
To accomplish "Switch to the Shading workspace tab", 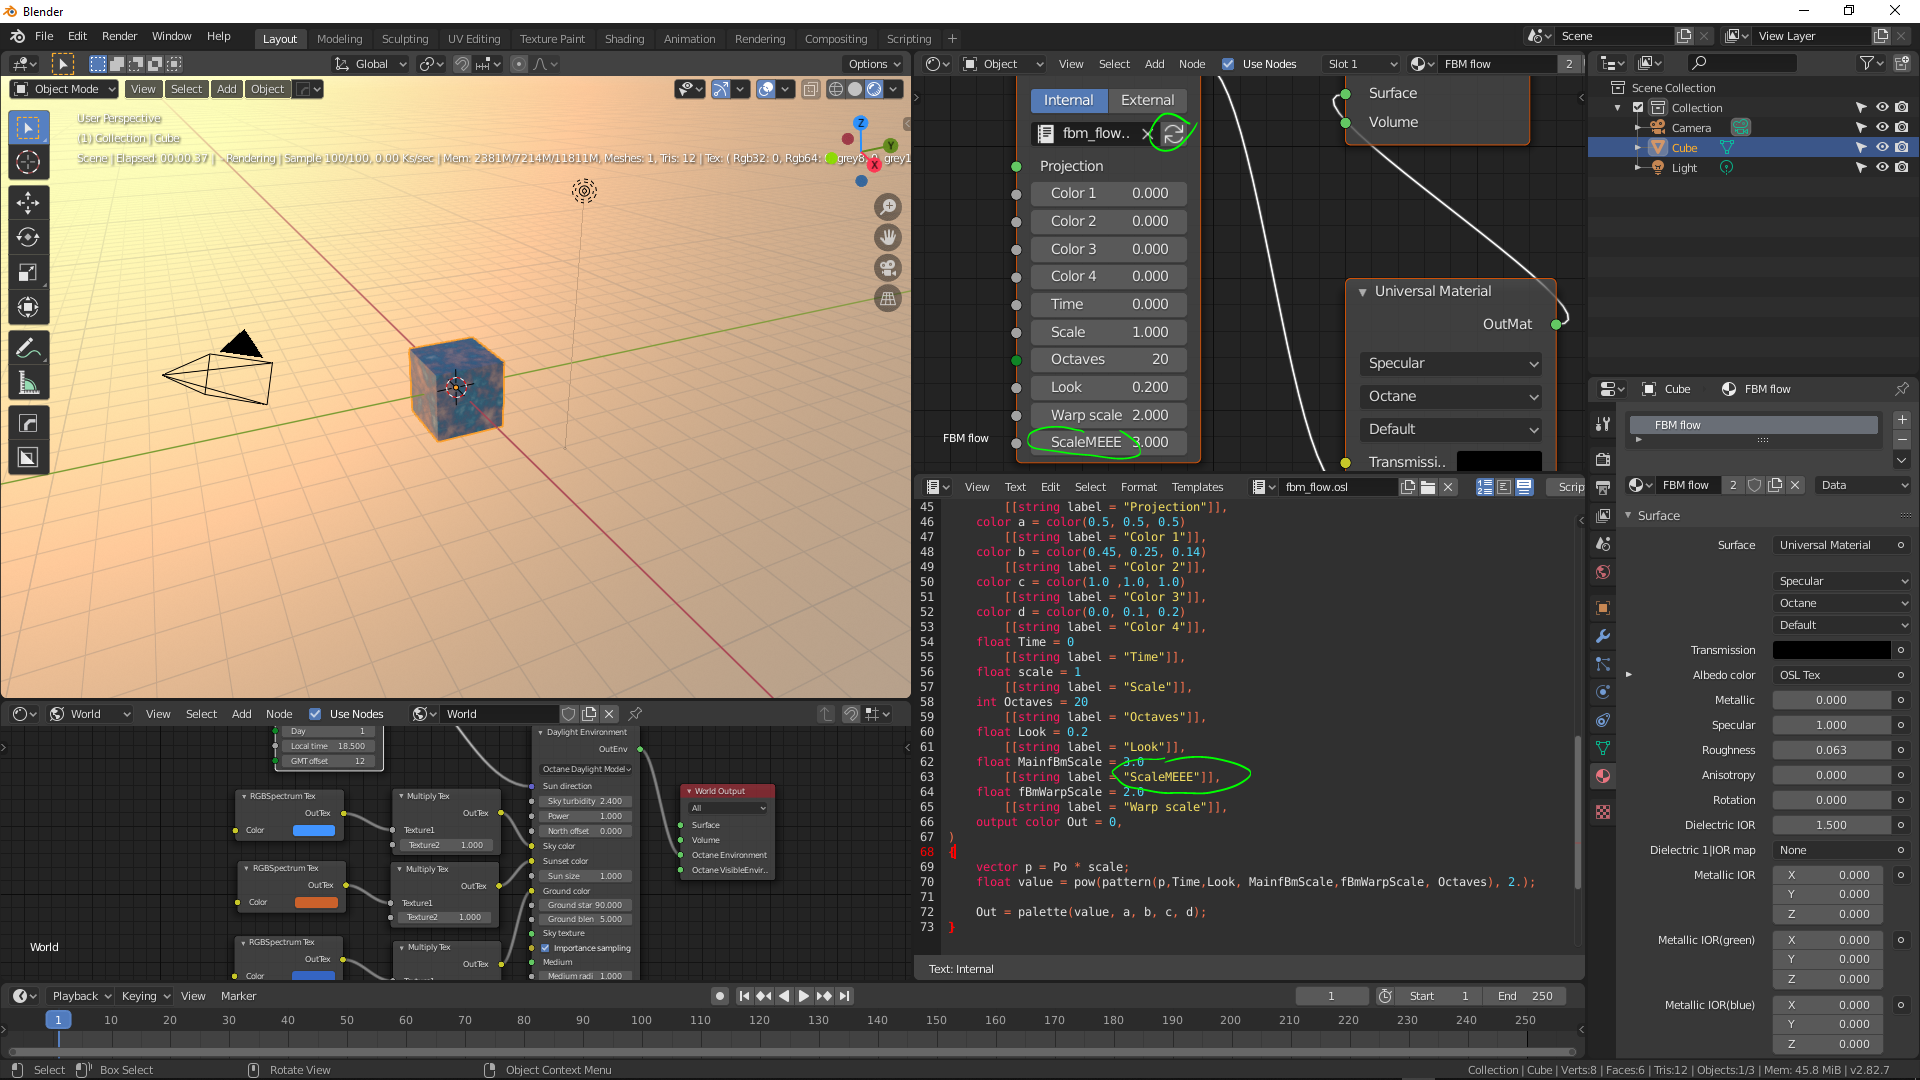I will pos(624,39).
